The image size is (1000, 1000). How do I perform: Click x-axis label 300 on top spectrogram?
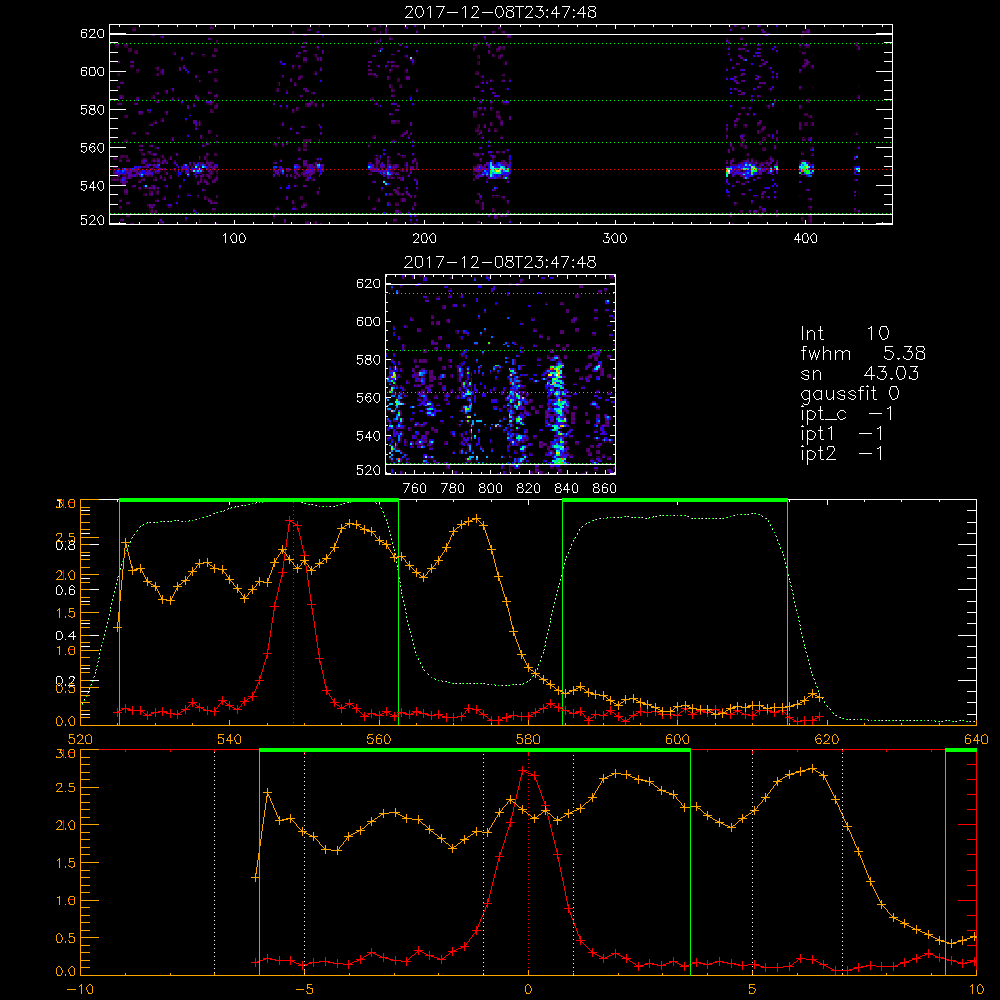615,239
